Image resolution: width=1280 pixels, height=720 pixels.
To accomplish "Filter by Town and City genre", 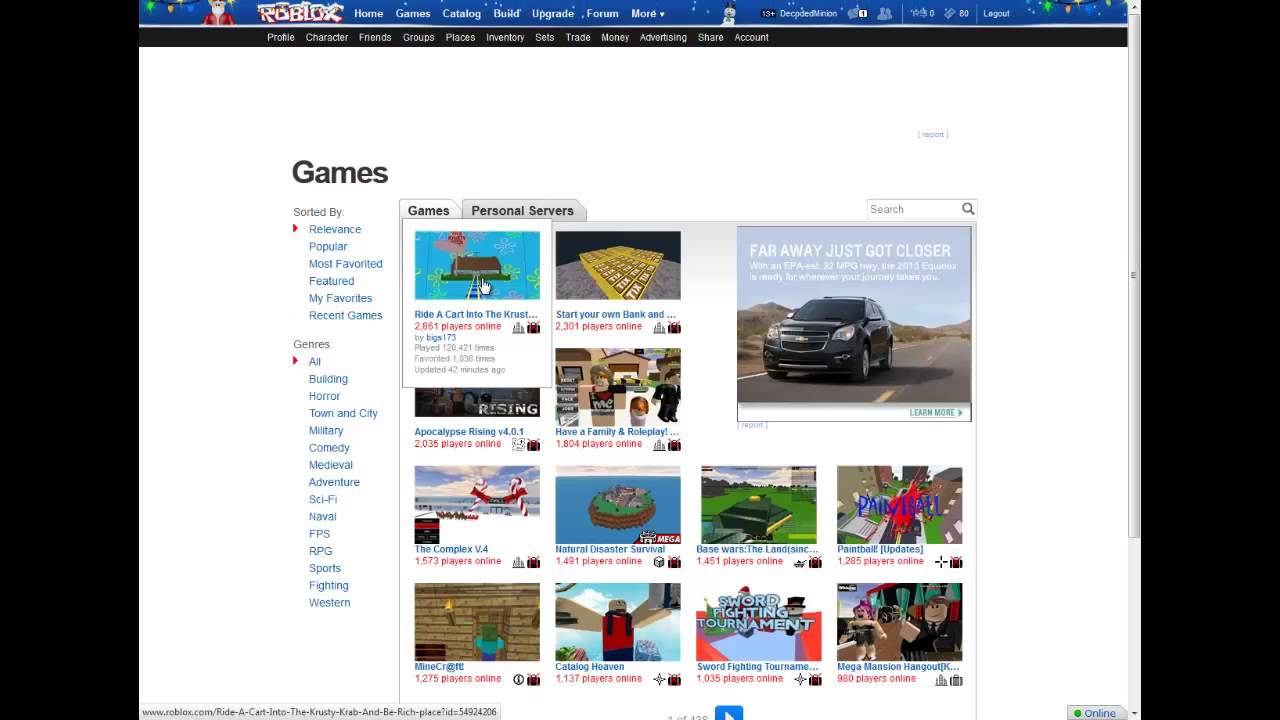I will [343, 413].
